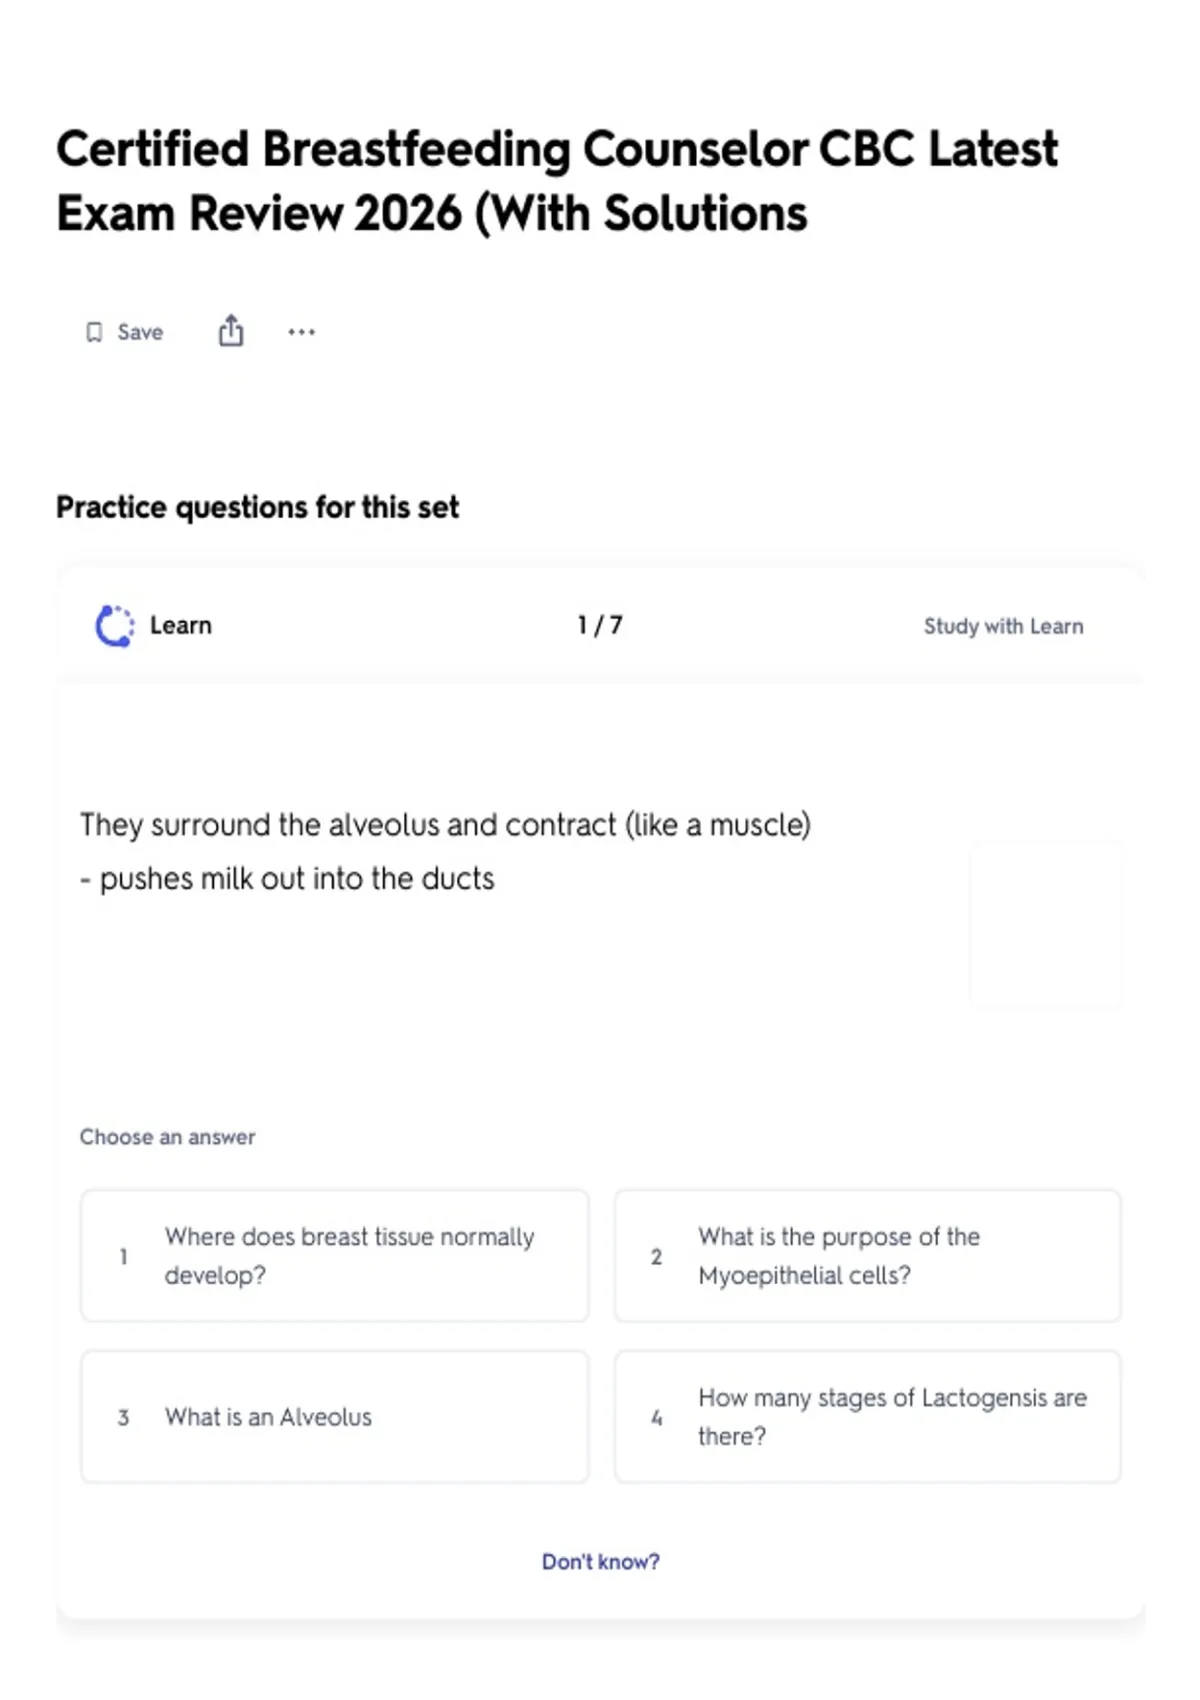This screenshot has height=1700, width=1200.
Task: Click the Certified Breastfeeding Counselor title heading
Action: [556, 181]
